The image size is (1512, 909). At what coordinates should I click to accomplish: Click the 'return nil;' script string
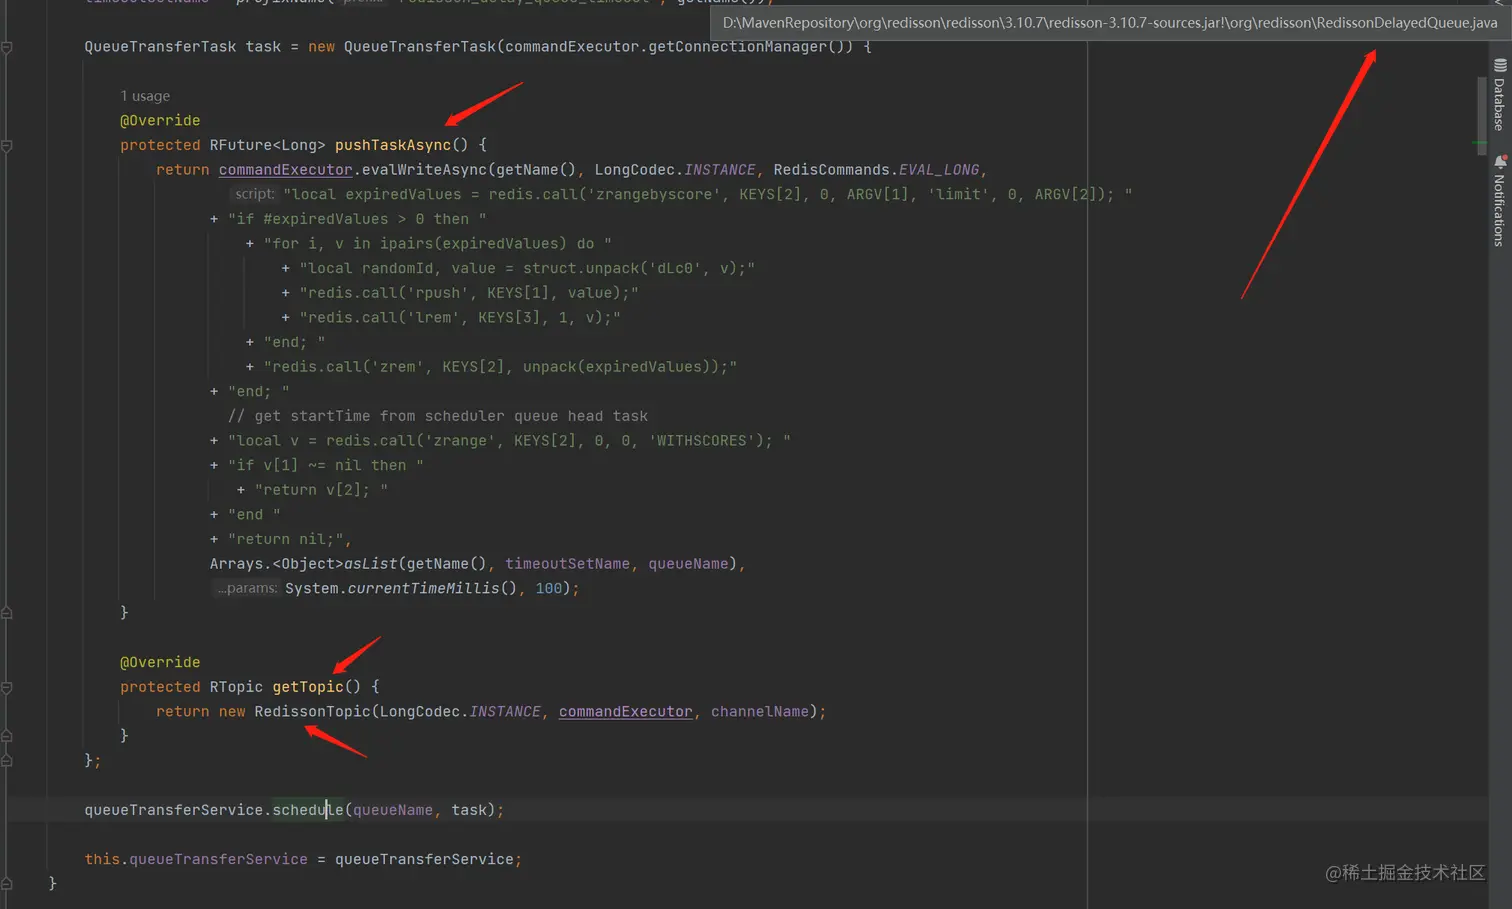(x=286, y=539)
